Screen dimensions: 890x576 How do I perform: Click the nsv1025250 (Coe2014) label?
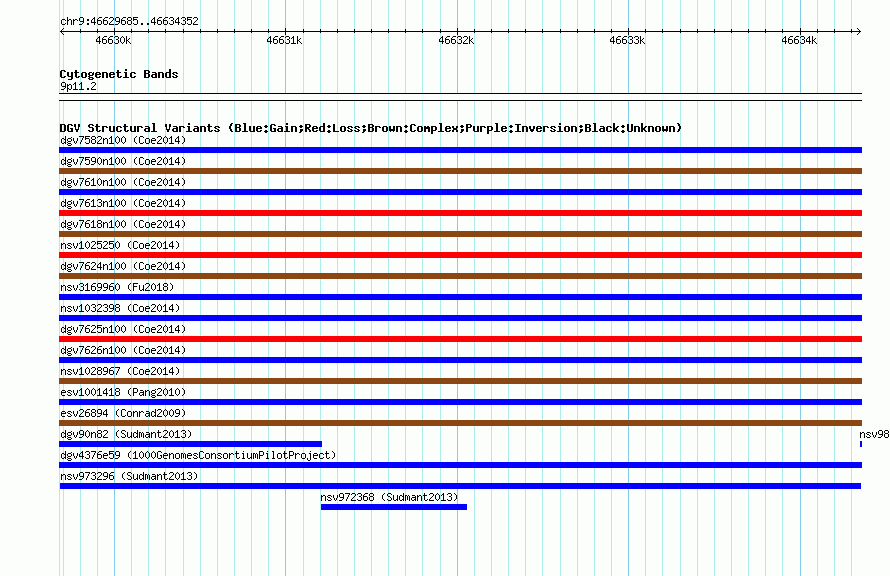[x=120, y=245]
